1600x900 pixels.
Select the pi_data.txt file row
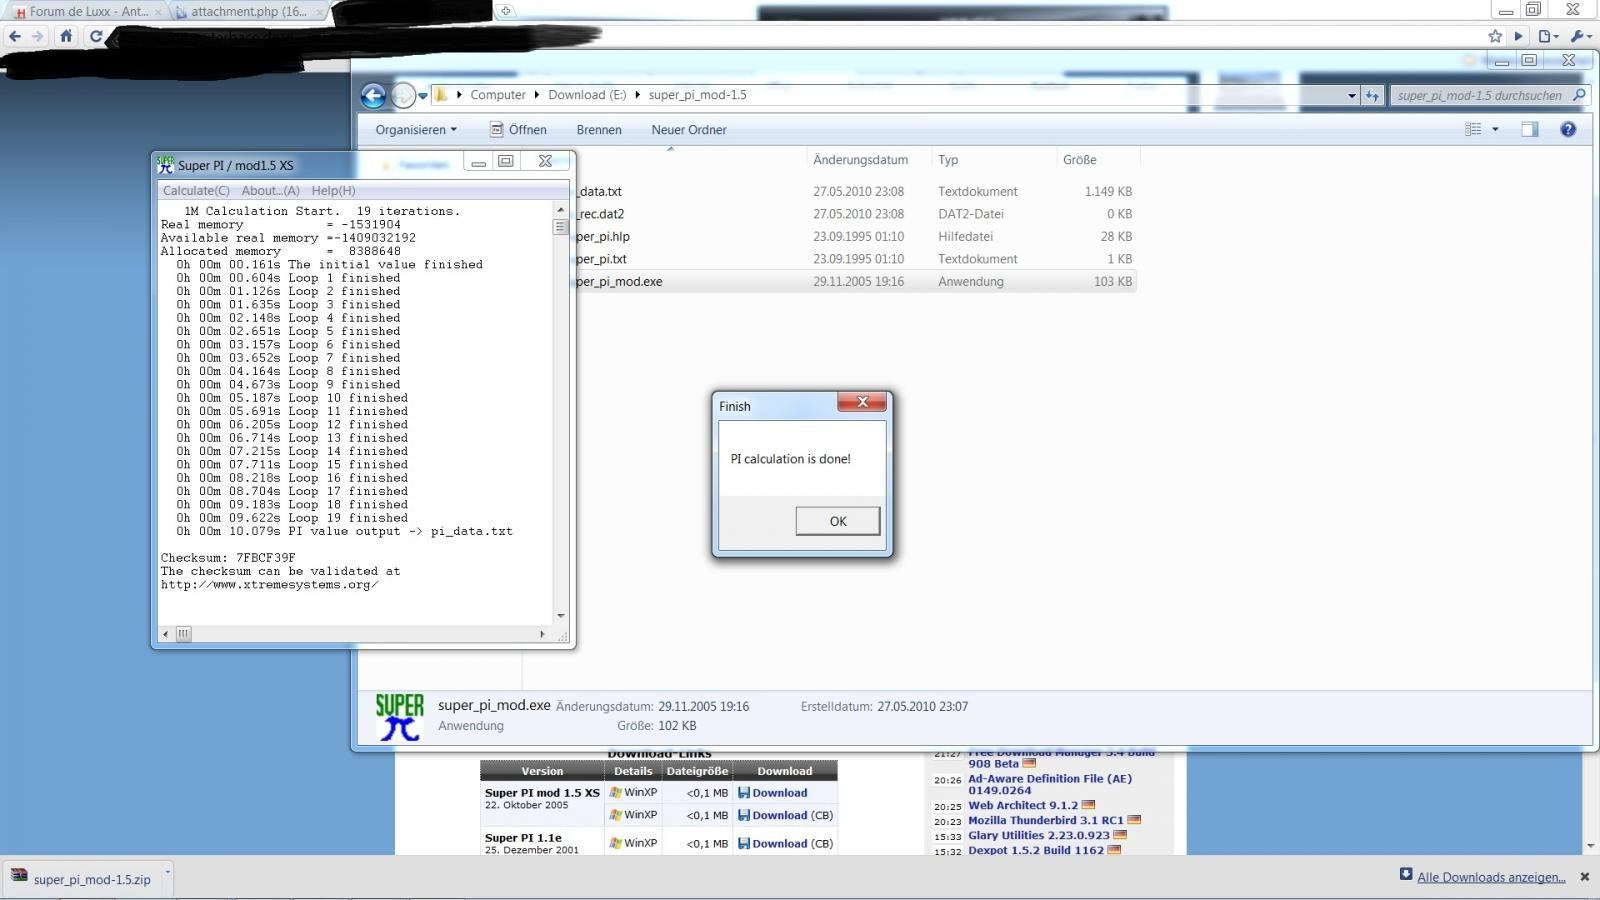(x=856, y=192)
